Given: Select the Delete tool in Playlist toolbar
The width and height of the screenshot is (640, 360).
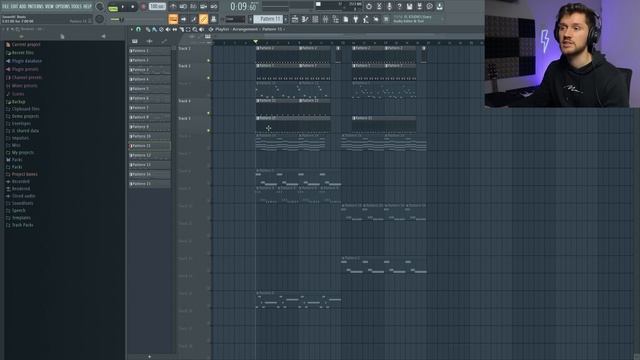Looking at the screenshot, I should 161,29.
